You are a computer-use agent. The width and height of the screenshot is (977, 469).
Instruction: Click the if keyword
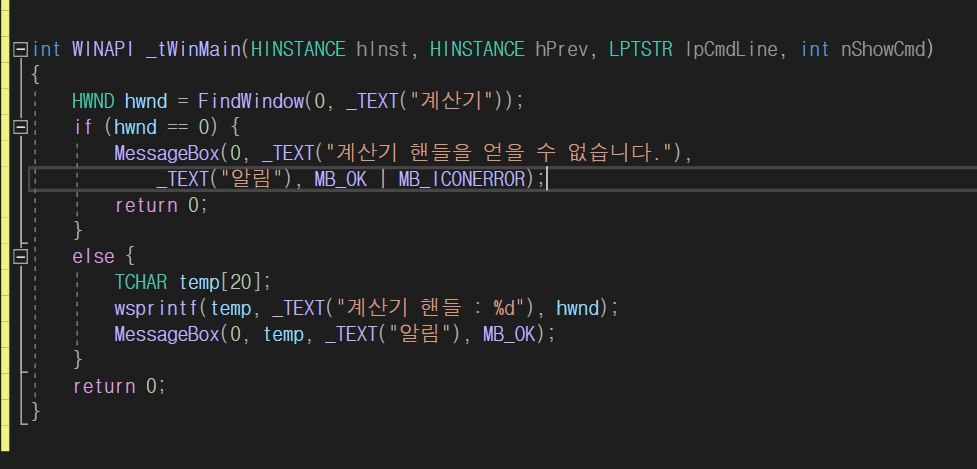point(83,127)
